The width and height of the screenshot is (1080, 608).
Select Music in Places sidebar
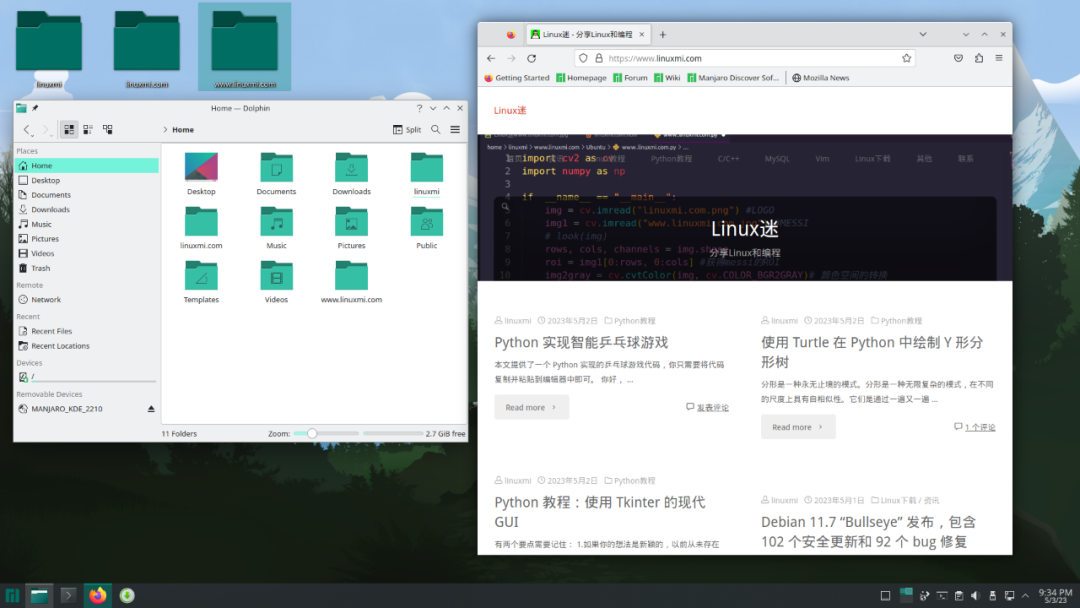point(87,224)
